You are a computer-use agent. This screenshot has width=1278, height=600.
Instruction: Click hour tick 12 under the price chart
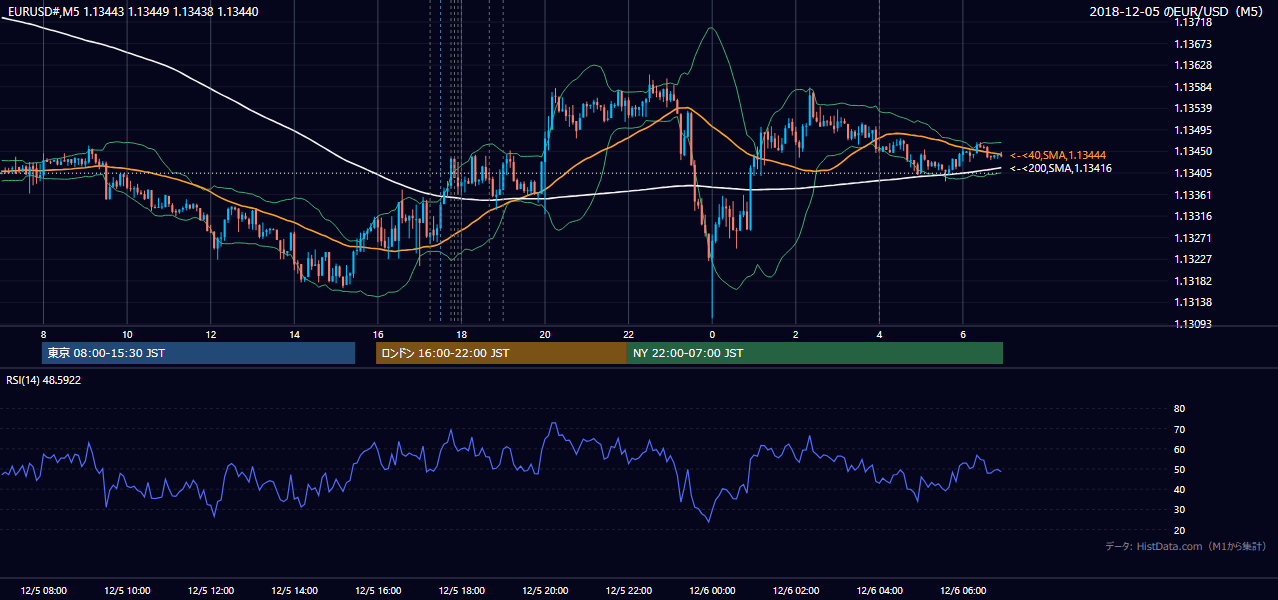(211, 334)
